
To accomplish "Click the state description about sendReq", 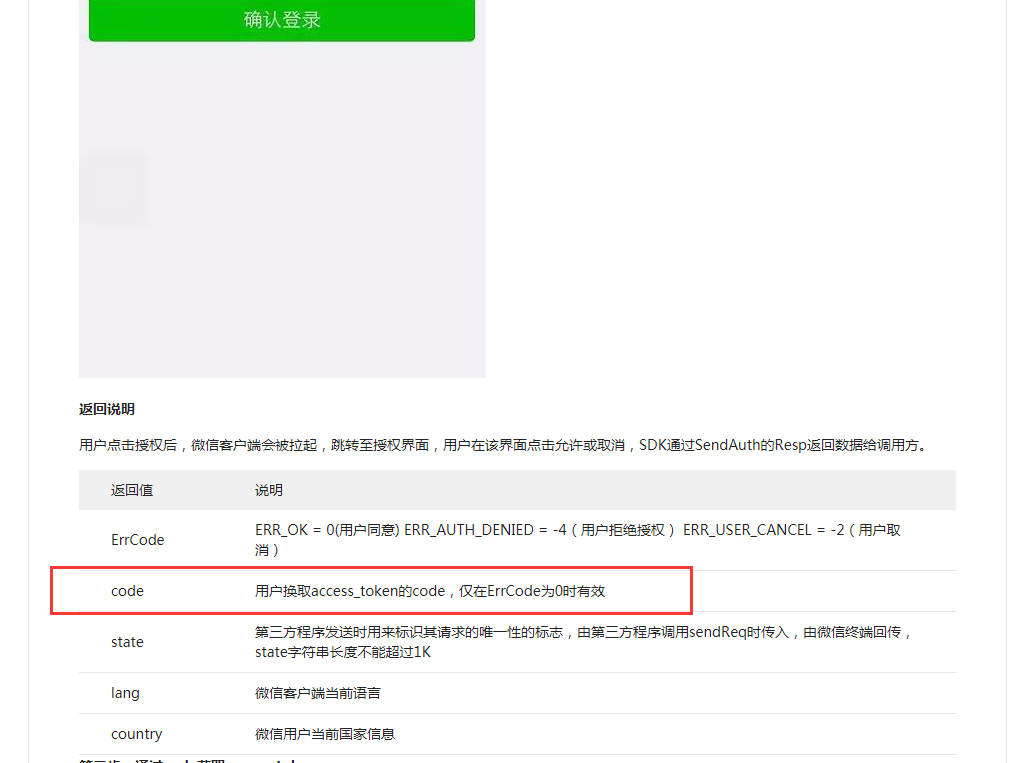I will point(583,642).
